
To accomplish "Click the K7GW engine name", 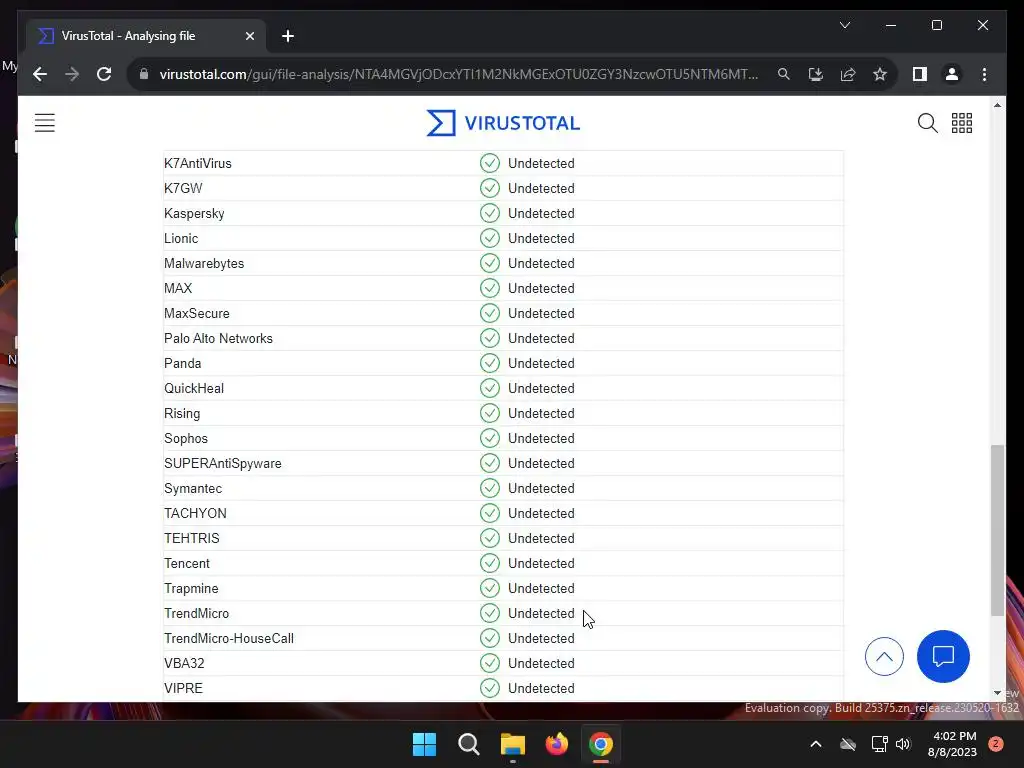I will [183, 188].
